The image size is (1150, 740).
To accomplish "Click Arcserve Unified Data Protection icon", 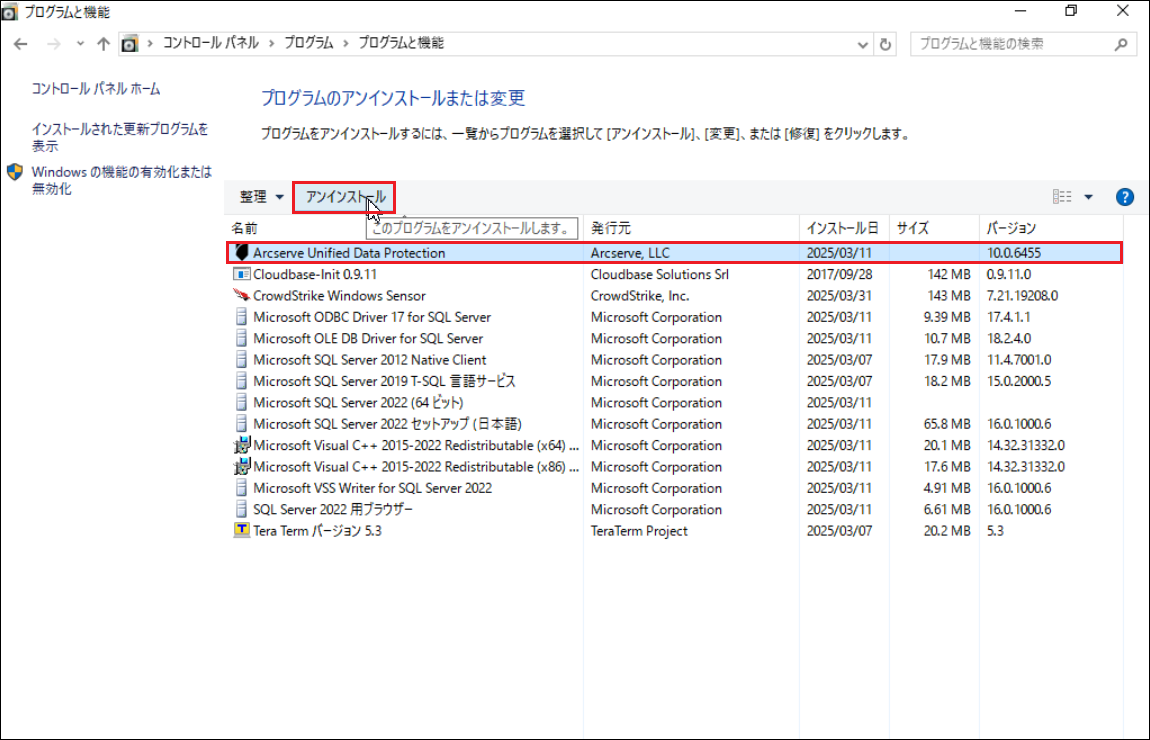I will tap(241, 252).
